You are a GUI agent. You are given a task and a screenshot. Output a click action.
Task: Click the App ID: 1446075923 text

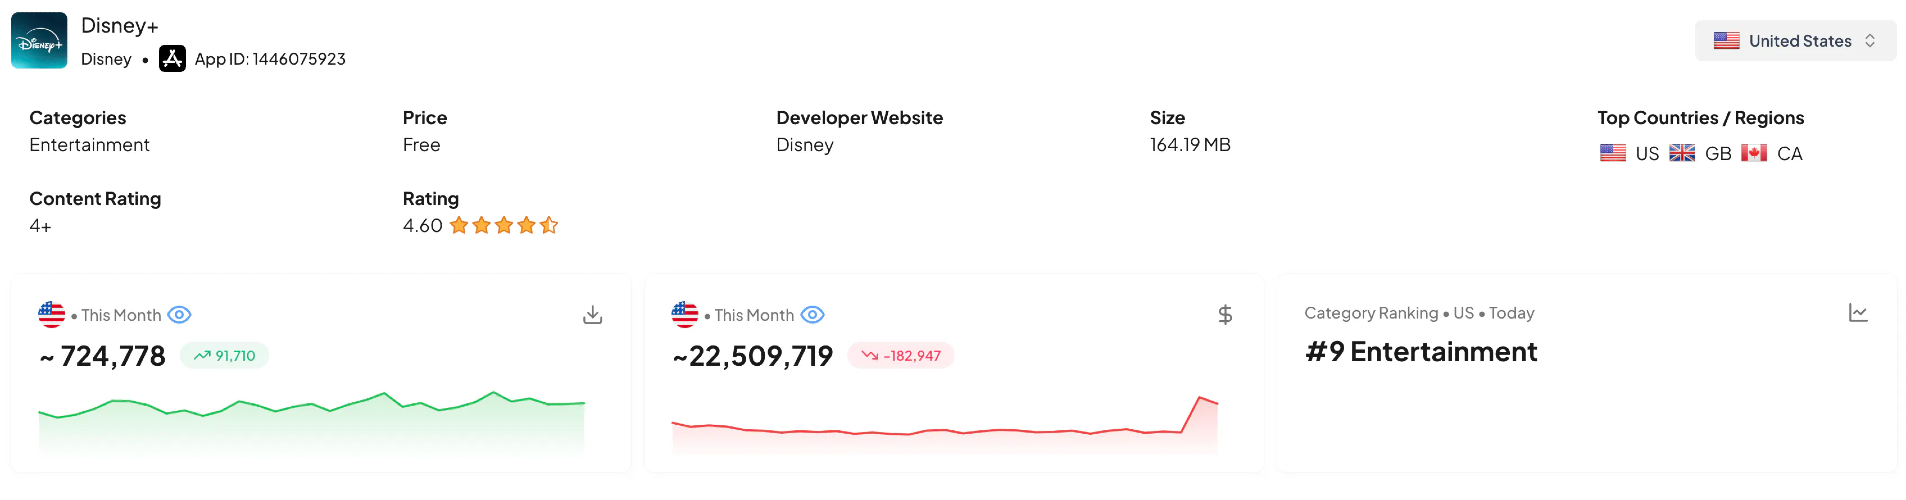pos(270,59)
